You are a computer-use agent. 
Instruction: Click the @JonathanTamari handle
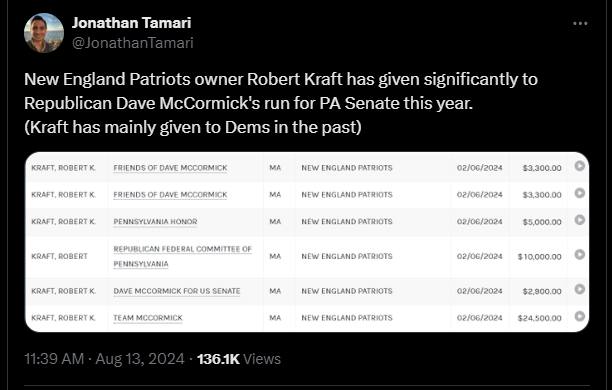133,43
